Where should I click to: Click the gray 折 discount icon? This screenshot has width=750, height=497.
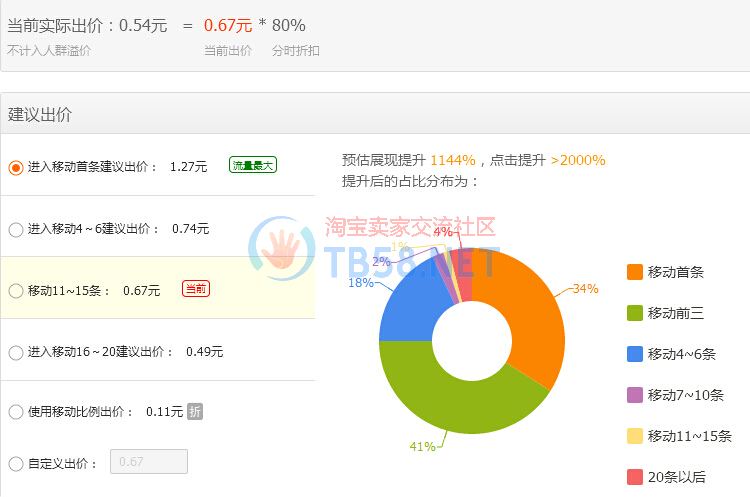coord(195,411)
